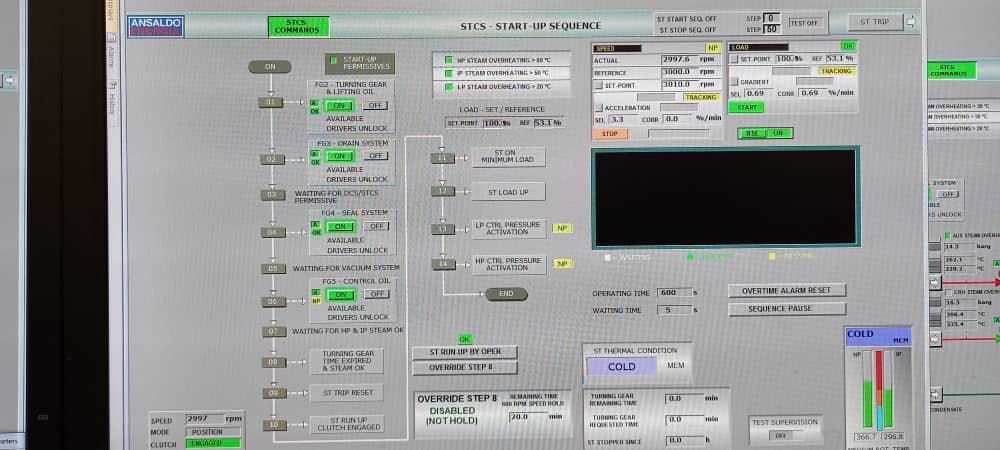The image size is (1000, 450).
Task: Select step 03 box in the sequence
Action: (x=272, y=195)
